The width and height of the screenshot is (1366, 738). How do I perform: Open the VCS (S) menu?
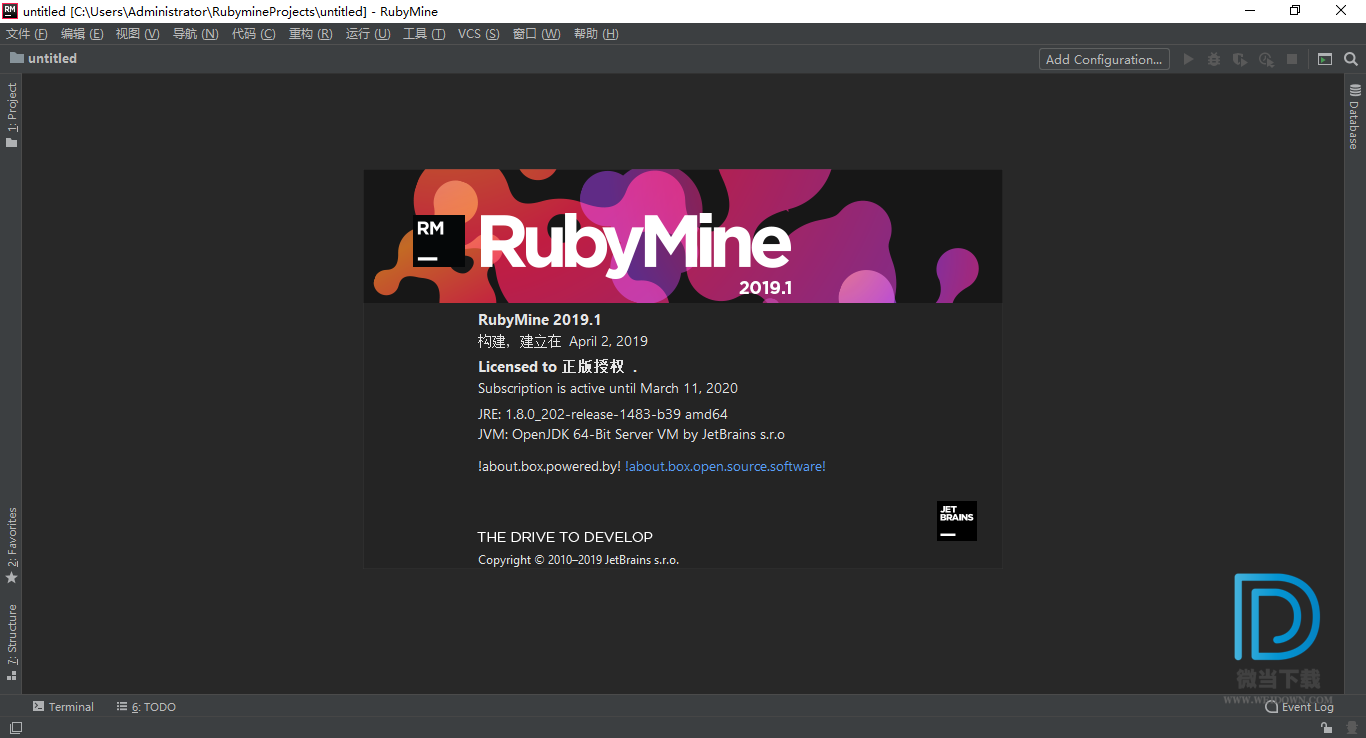pyautogui.click(x=479, y=34)
